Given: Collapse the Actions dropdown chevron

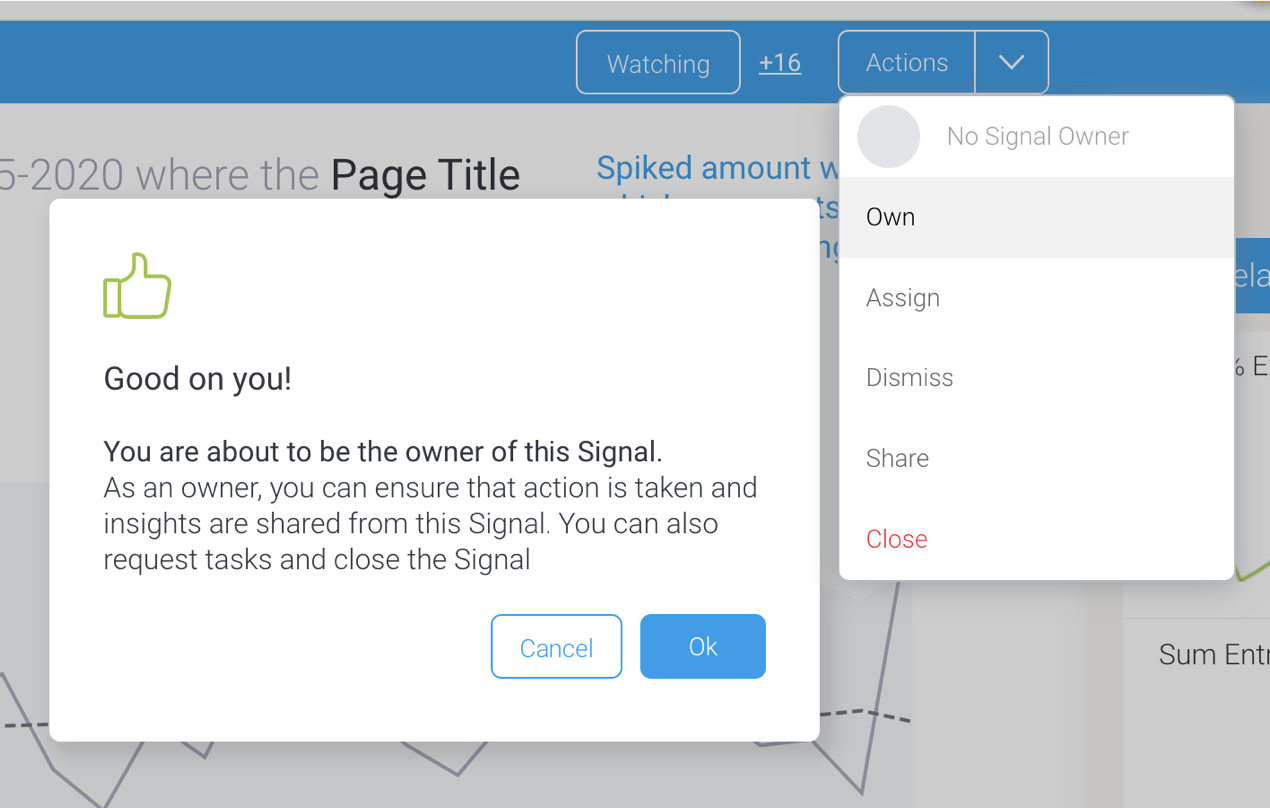Looking at the screenshot, I should click(1012, 62).
